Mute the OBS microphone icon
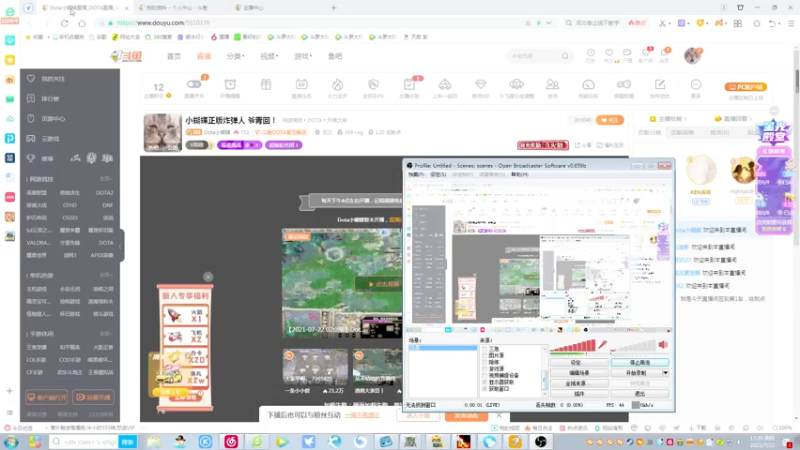Viewport: 800px width, 450px height. pyautogui.click(x=603, y=345)
